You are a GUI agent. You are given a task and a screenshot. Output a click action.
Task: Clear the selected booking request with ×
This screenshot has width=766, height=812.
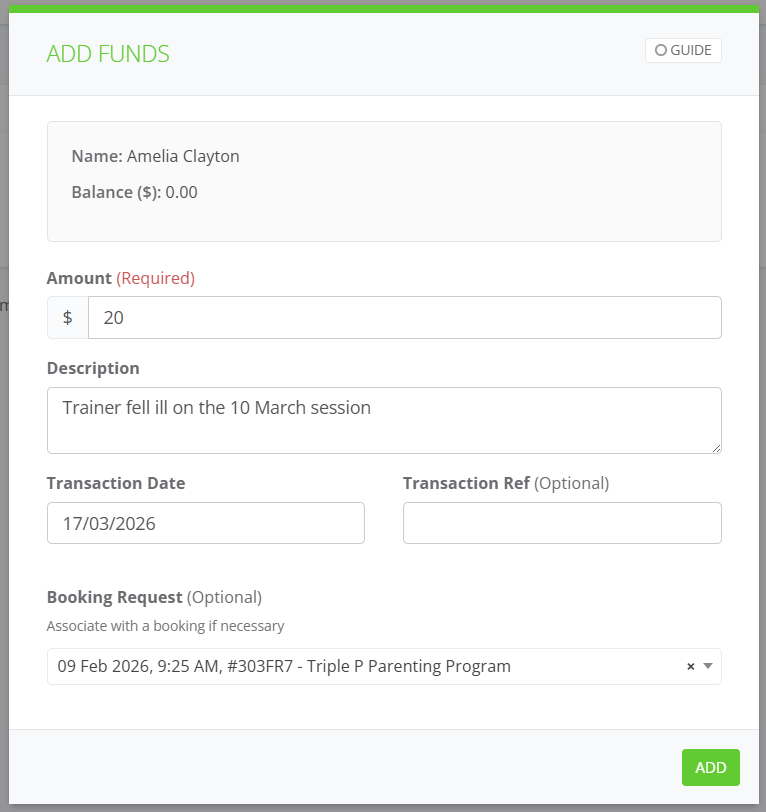[x=690, y=667]
